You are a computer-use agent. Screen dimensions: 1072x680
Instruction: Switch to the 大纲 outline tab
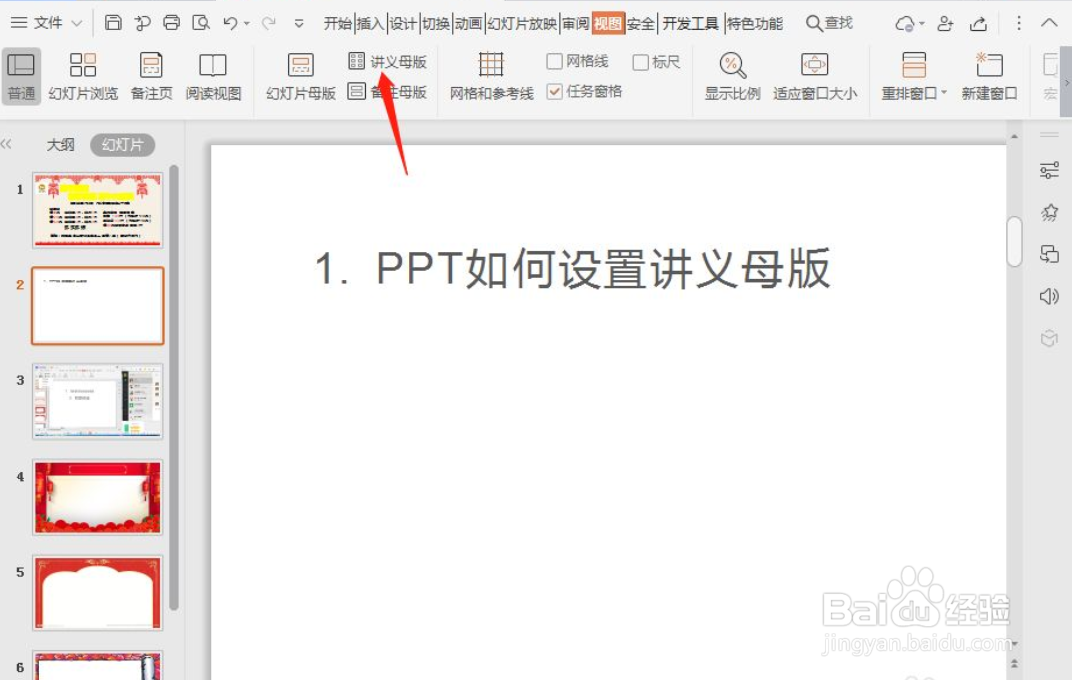pyautogui.click(x=60, y=145)
